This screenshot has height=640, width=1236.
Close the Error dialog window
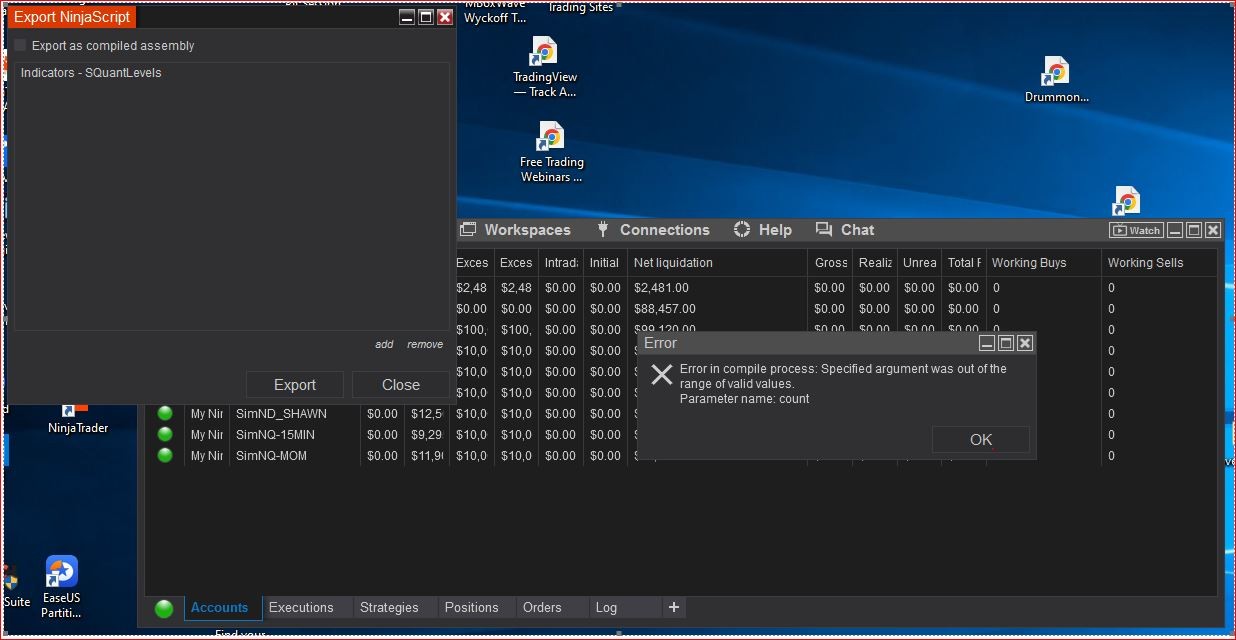[1024, 343]
